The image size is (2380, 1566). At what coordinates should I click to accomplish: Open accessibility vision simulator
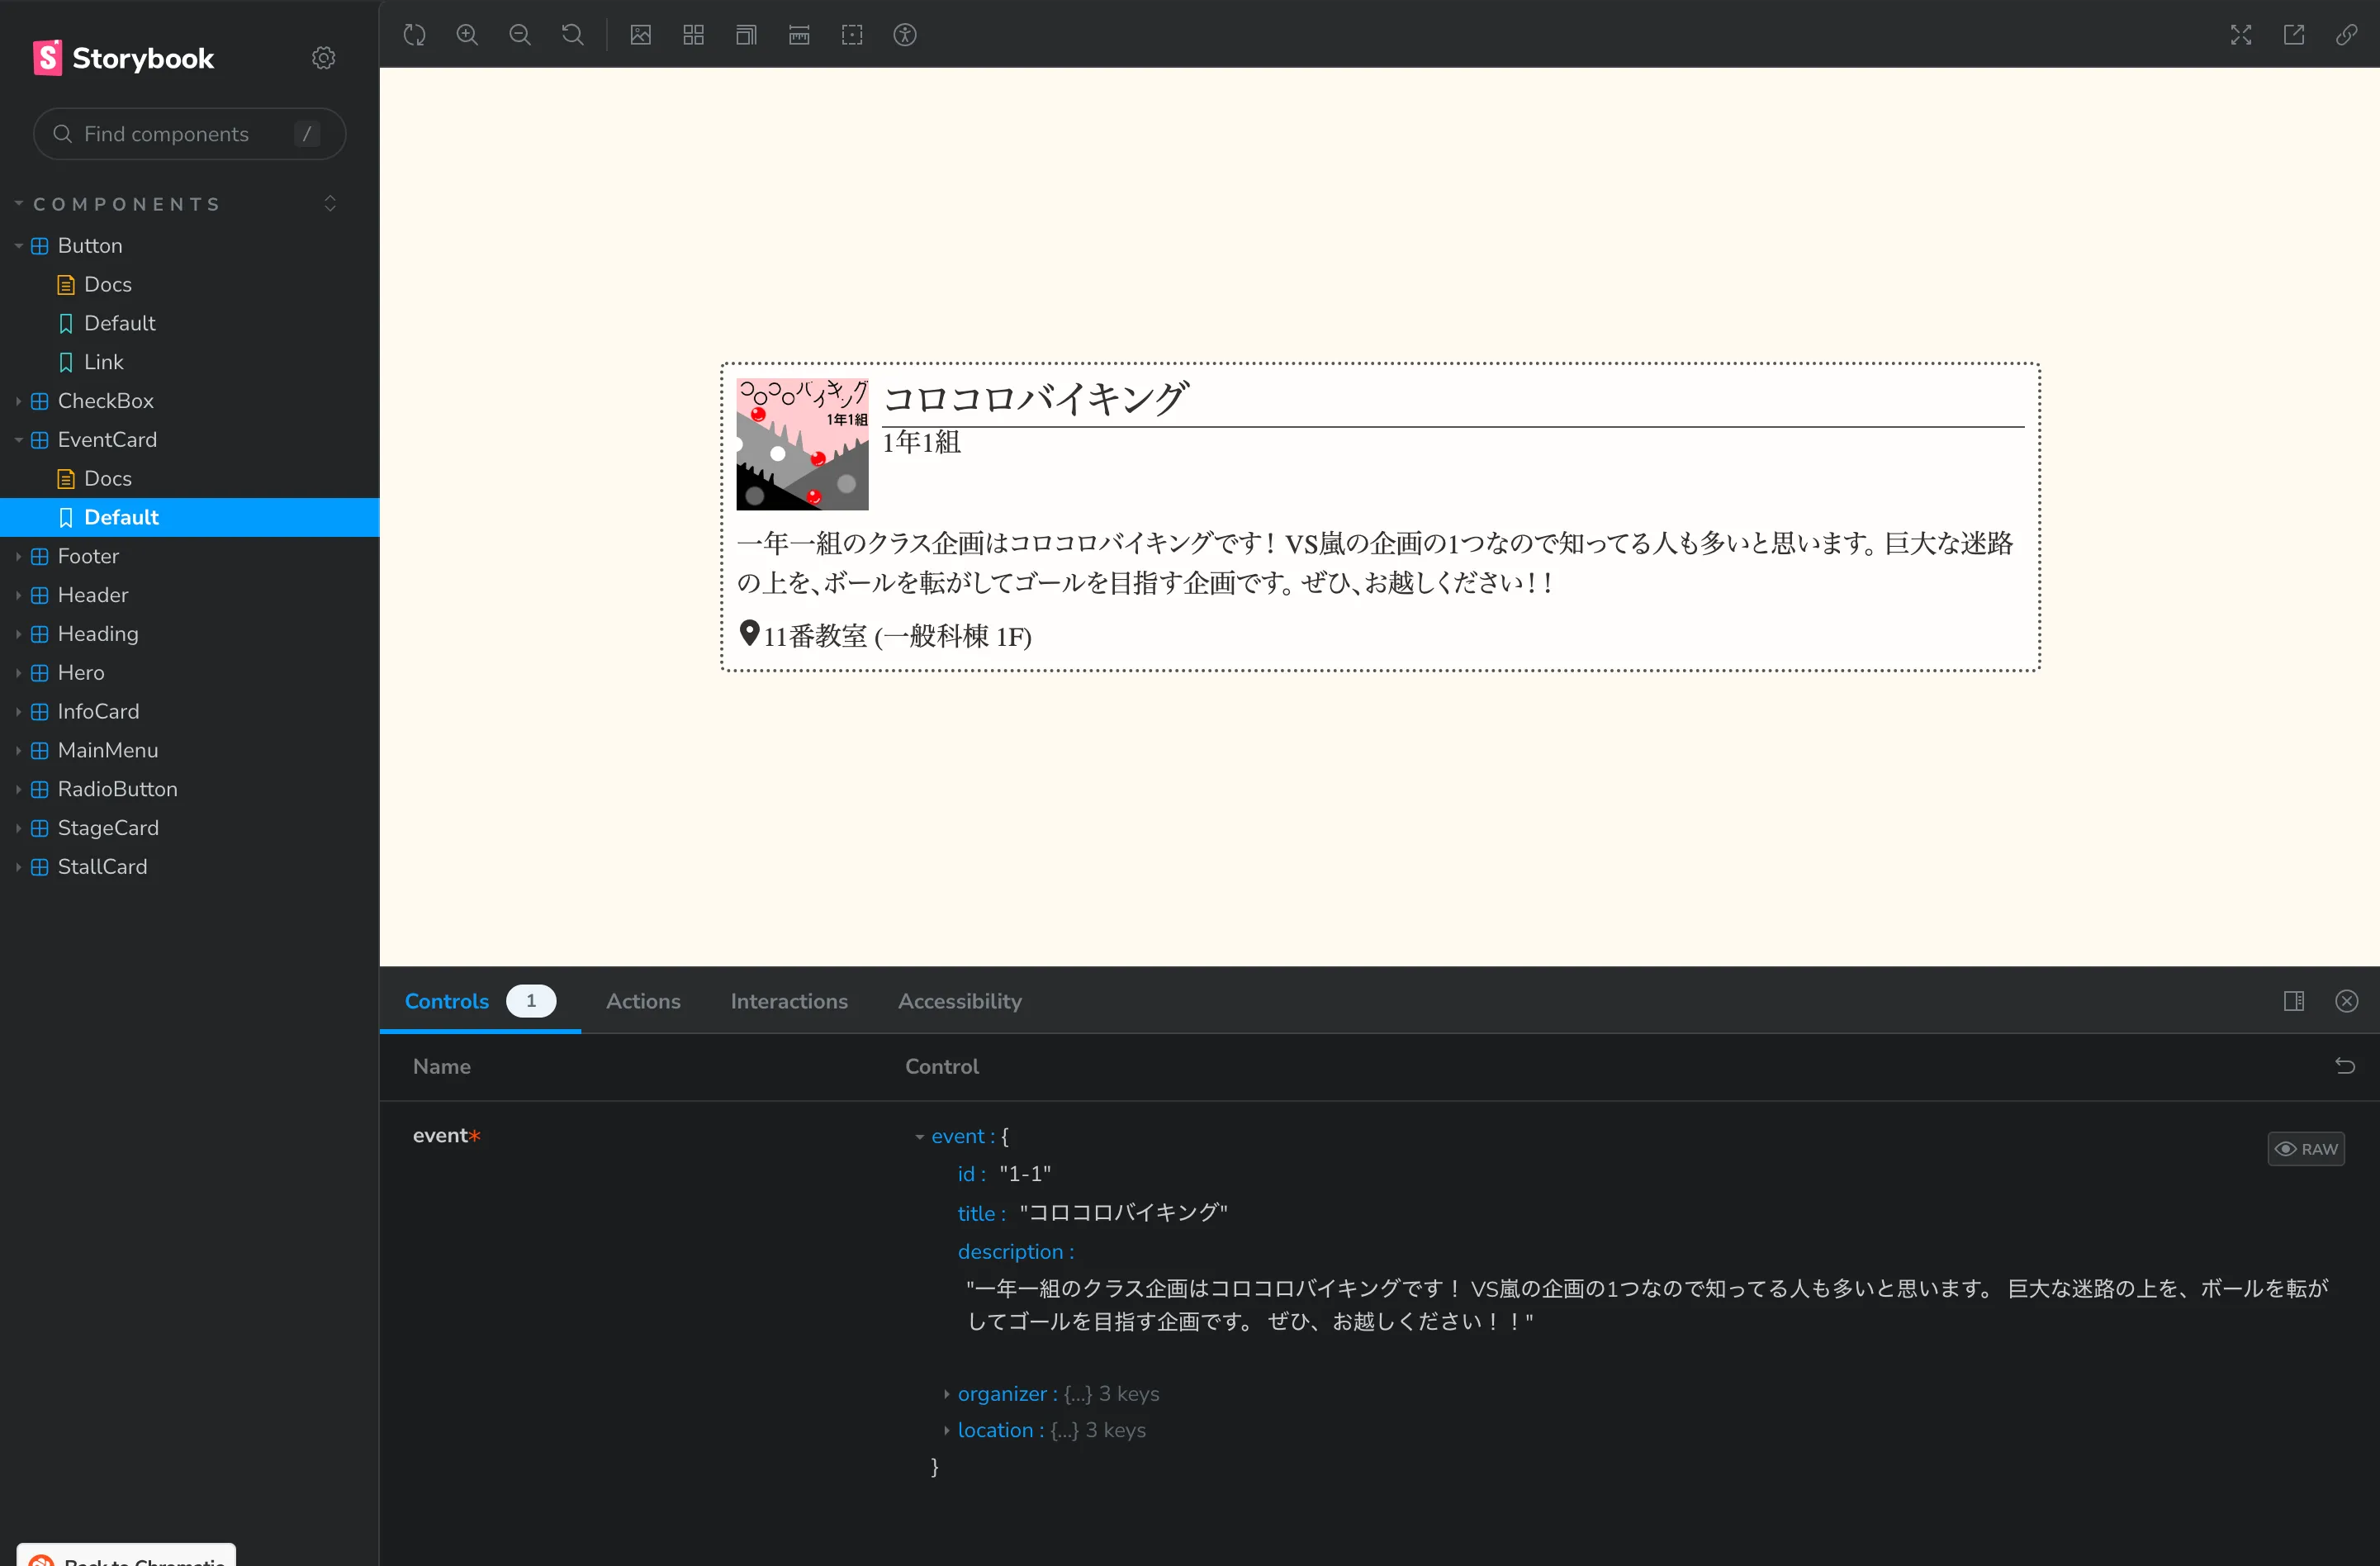click(905, 34)
